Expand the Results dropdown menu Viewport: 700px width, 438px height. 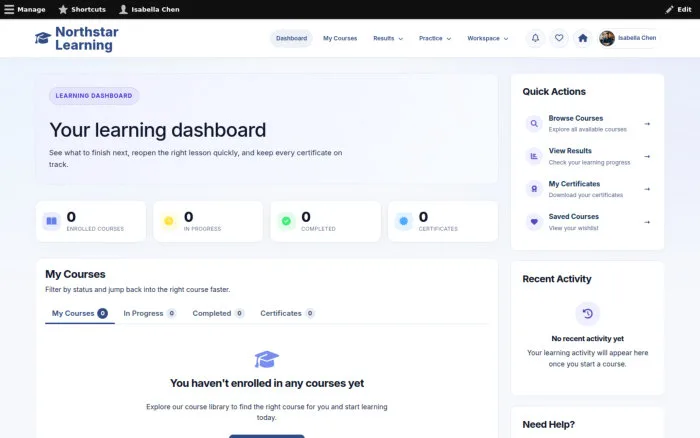point(388,38)
